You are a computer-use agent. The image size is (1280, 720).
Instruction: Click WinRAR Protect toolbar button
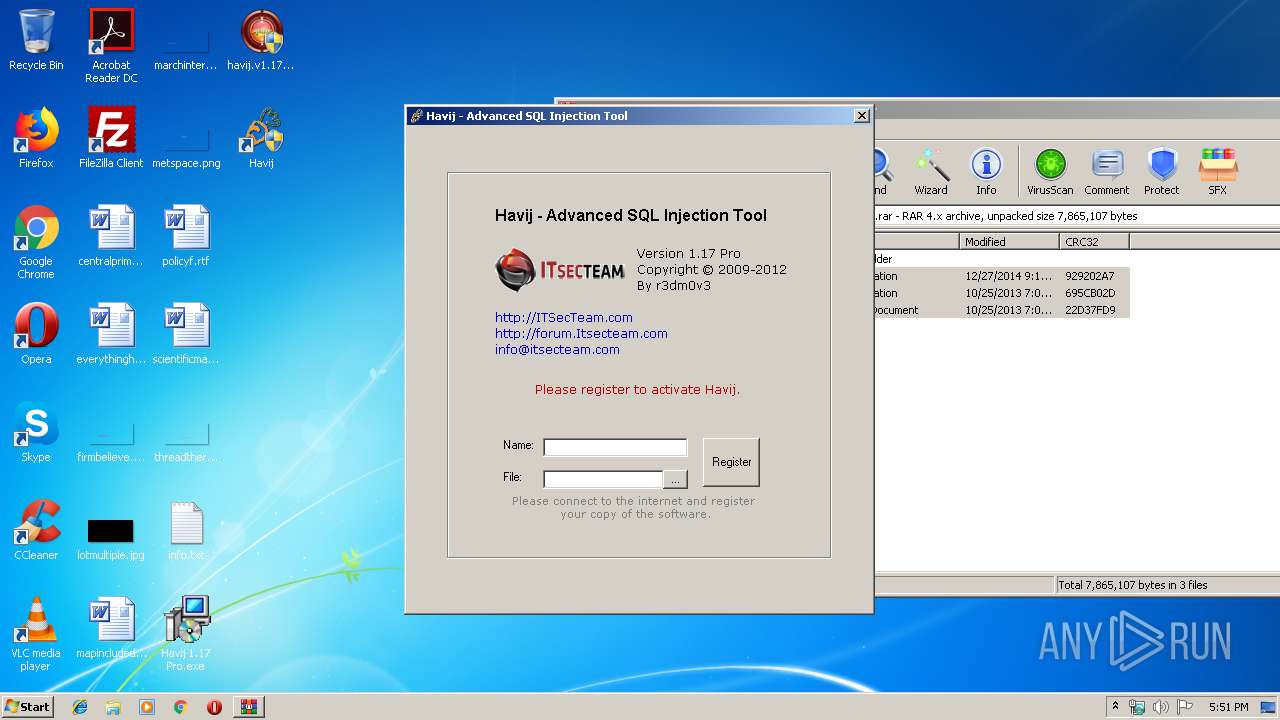point(1162,172)
